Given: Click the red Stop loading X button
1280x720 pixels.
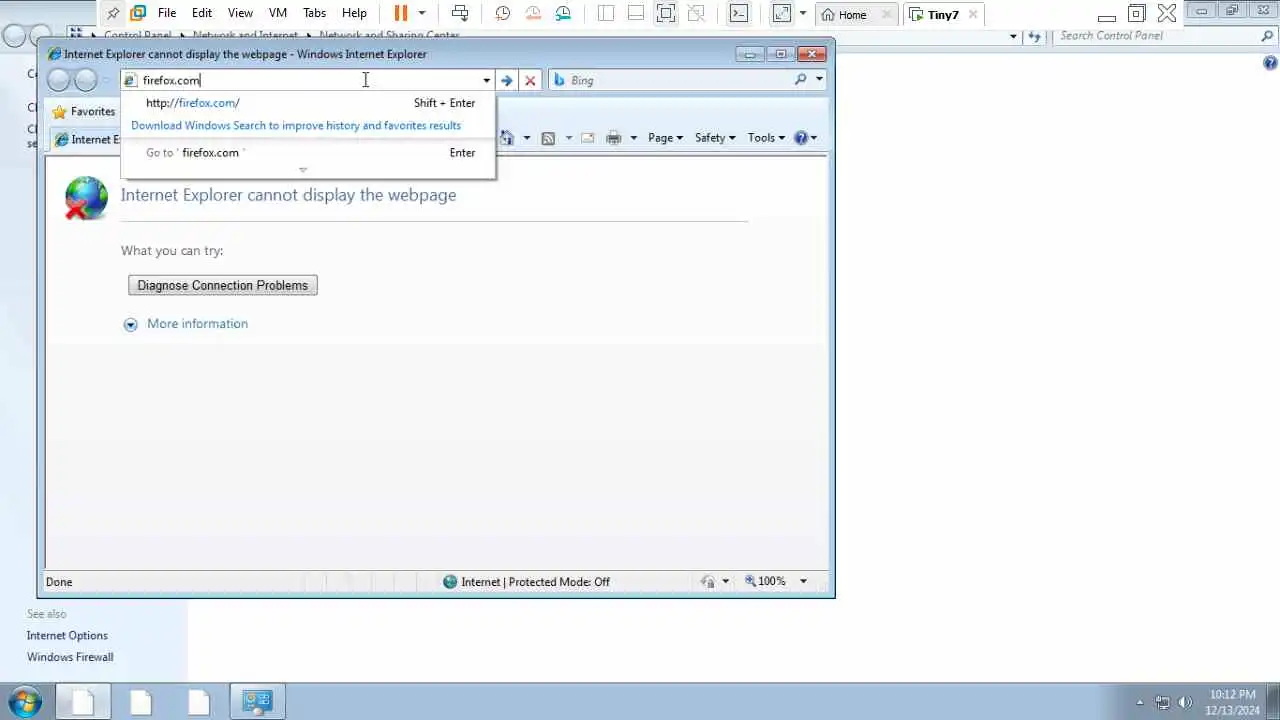Looking at the screenshot, I should coord(530,80).
